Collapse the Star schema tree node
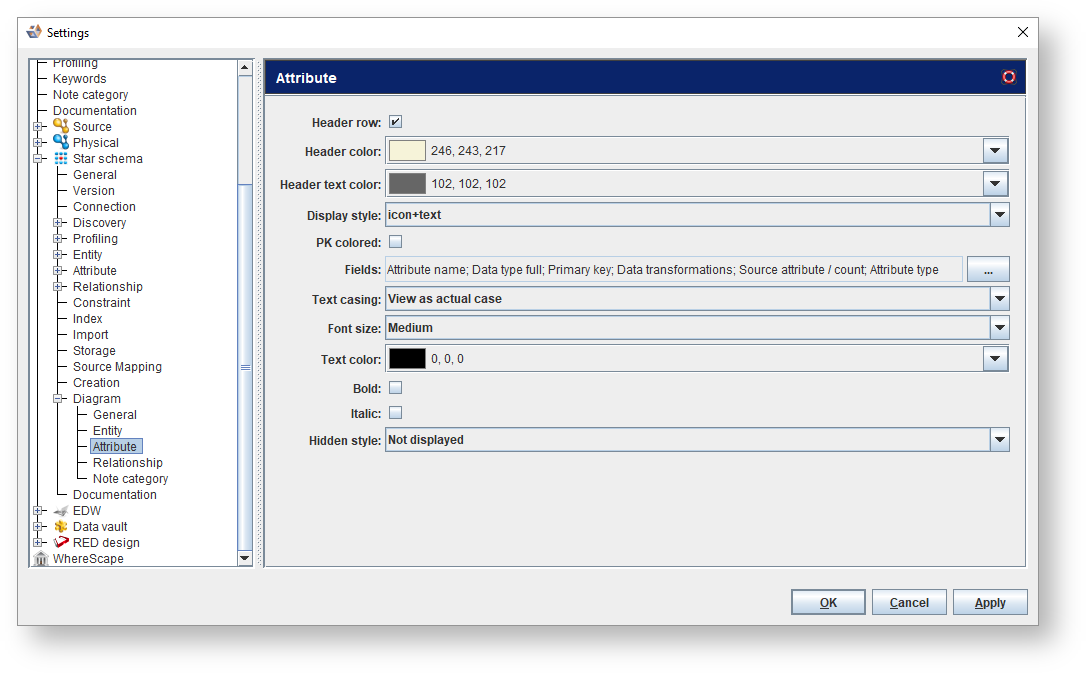1087x674 pixels. [38, 158]
